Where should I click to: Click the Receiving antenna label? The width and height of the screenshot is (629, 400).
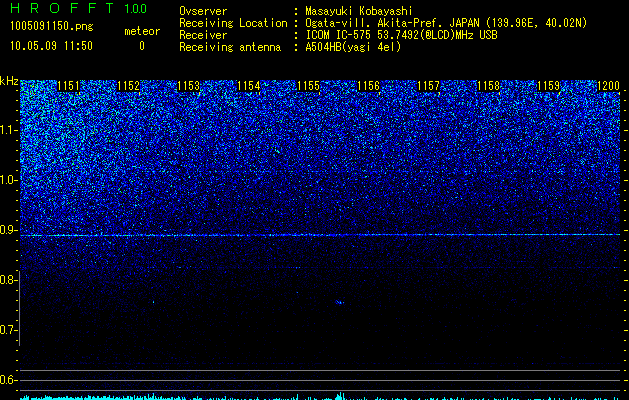[x=230, y=47]
